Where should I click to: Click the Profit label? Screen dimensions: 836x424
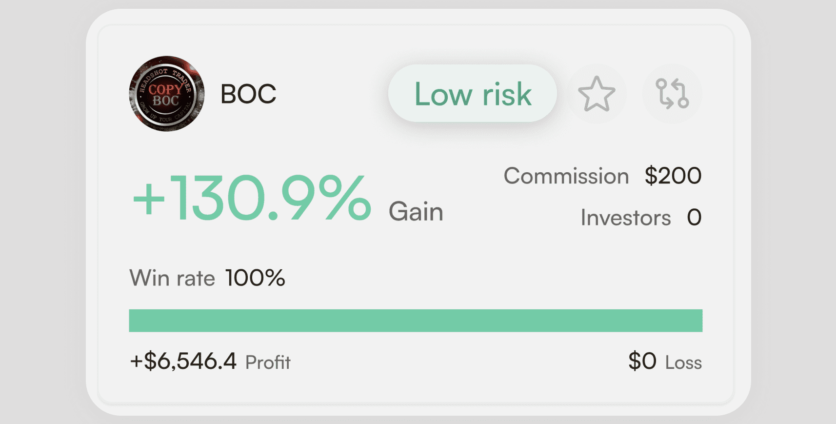[x=268, y=362]
